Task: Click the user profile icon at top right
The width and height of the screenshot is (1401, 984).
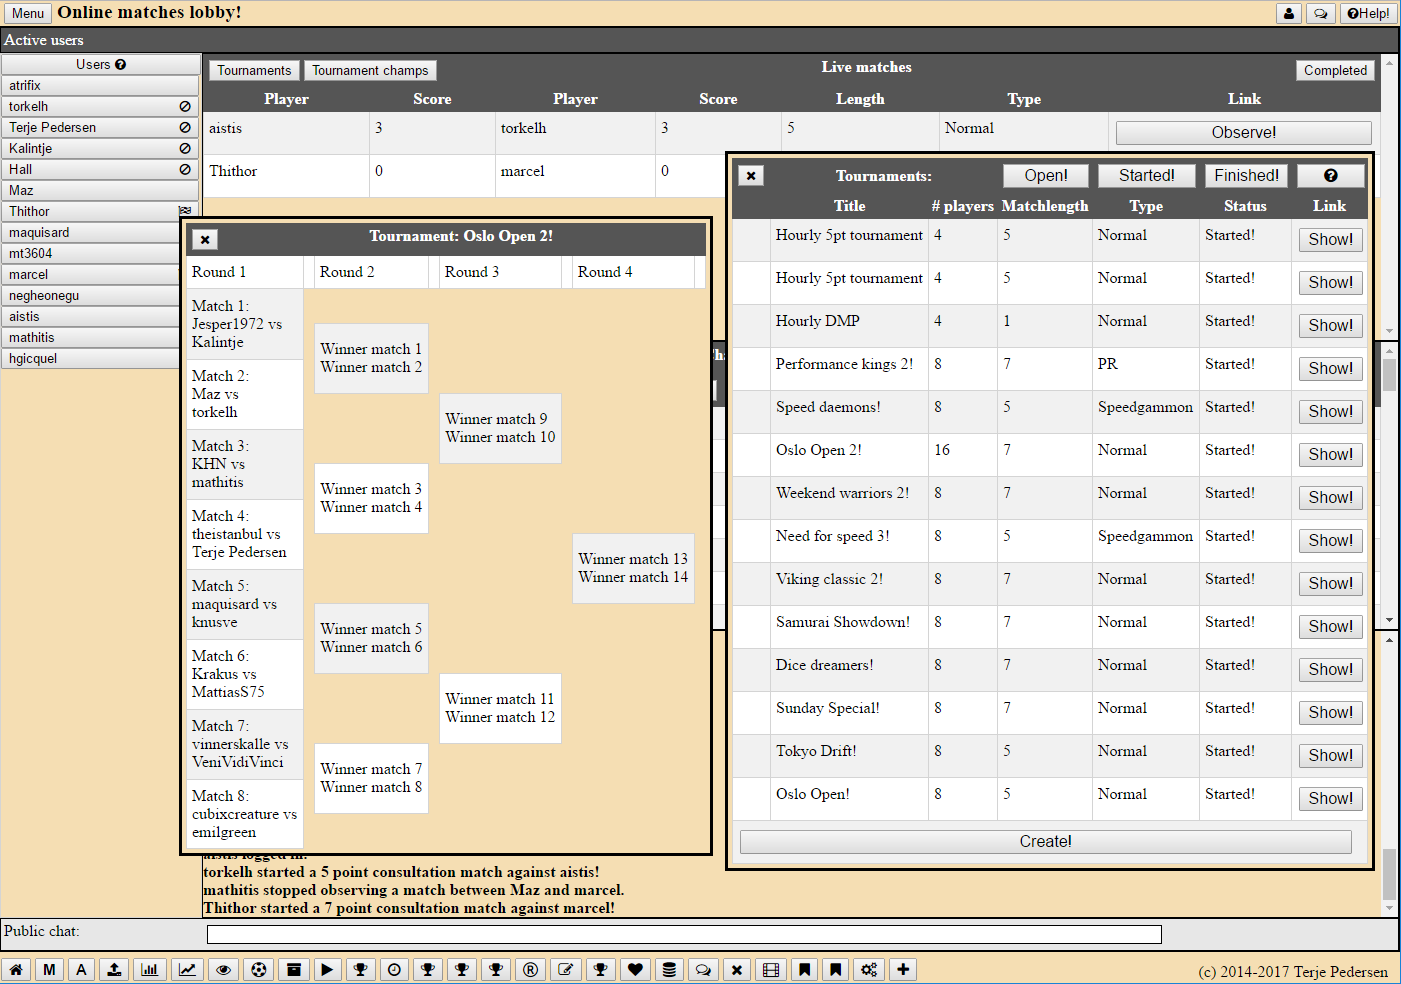Action: pos(1289,13)
